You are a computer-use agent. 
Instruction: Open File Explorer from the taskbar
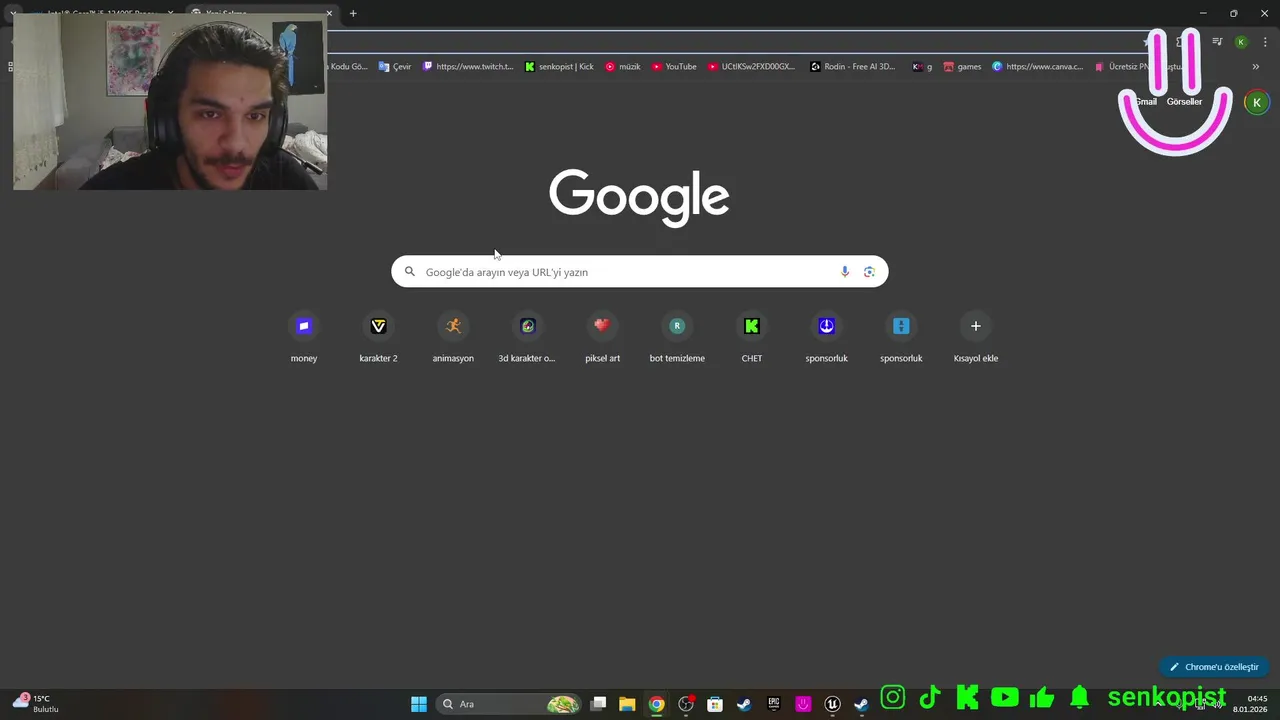pos(627,704)
